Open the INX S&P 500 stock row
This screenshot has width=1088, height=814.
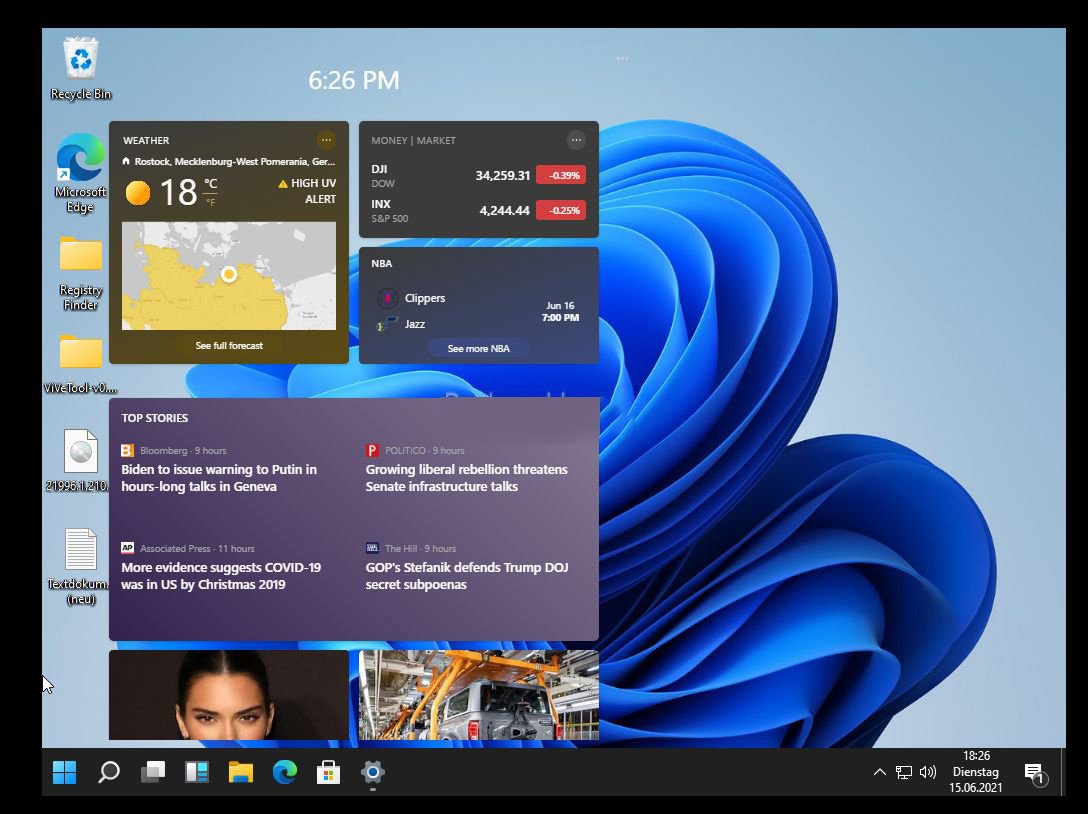click(x=479, y=210)
